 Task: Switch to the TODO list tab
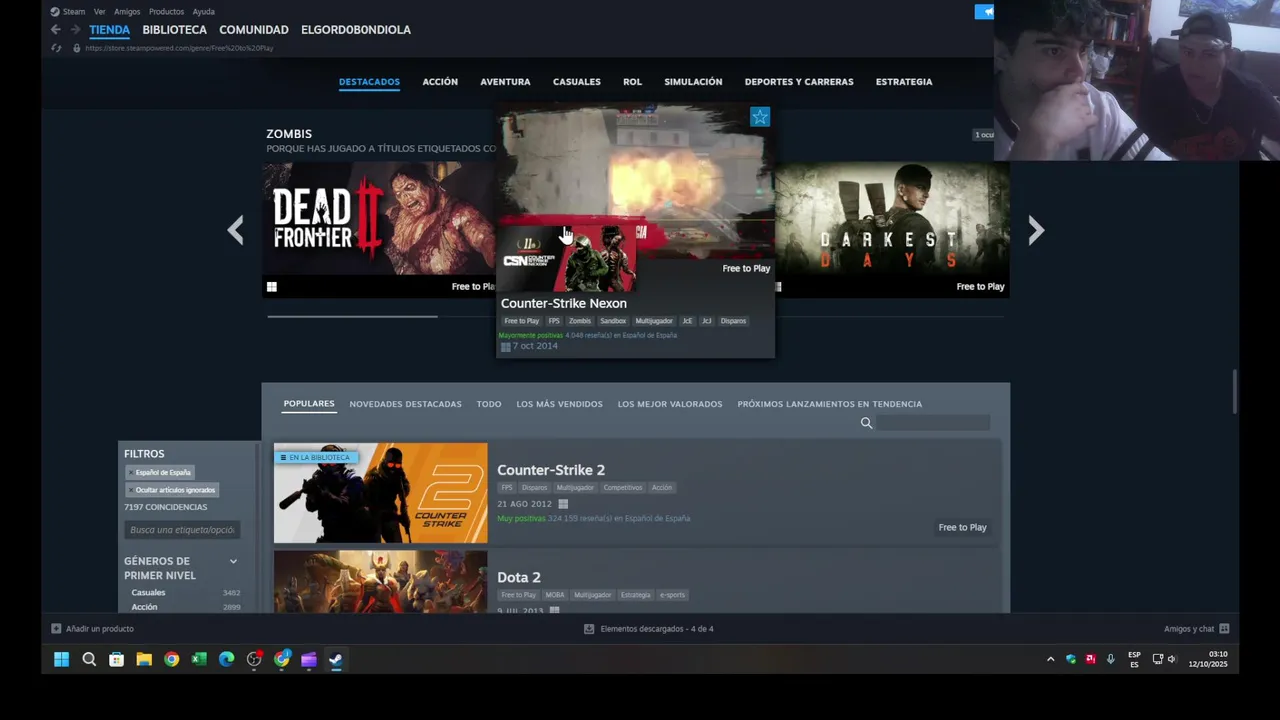tap(489, 404)
